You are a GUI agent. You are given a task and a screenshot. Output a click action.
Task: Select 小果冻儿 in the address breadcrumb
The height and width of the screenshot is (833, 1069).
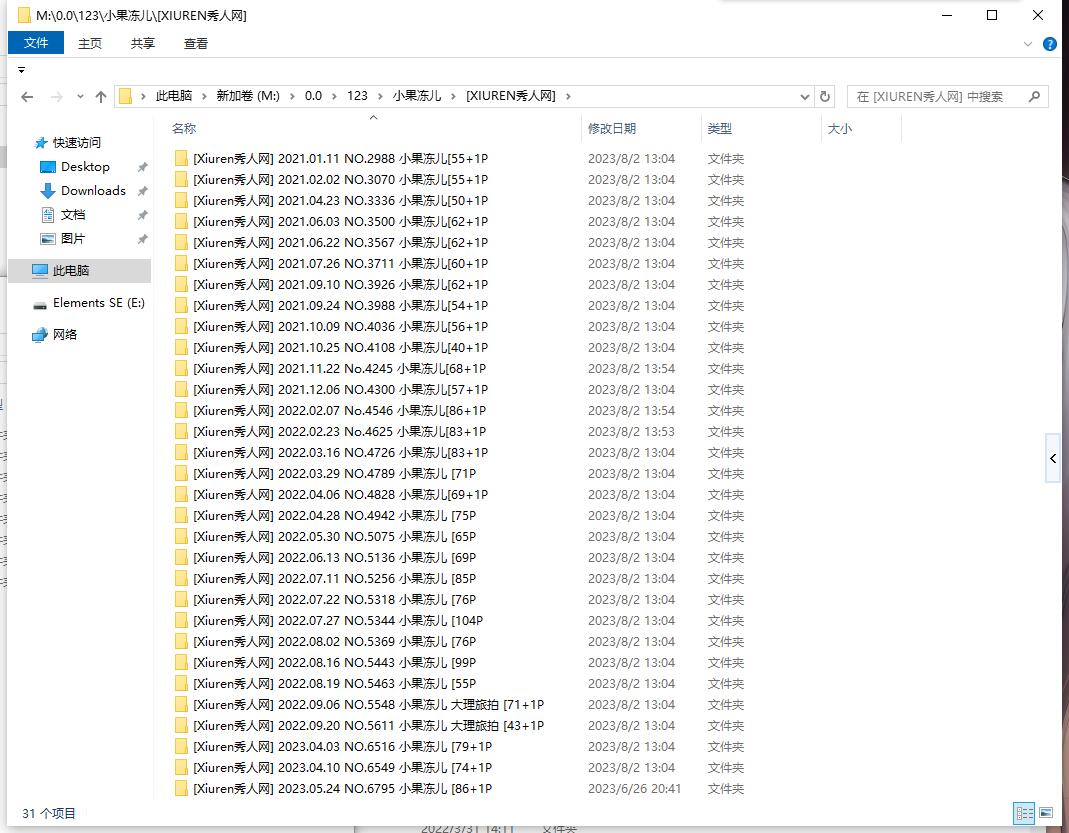[417, 96]
